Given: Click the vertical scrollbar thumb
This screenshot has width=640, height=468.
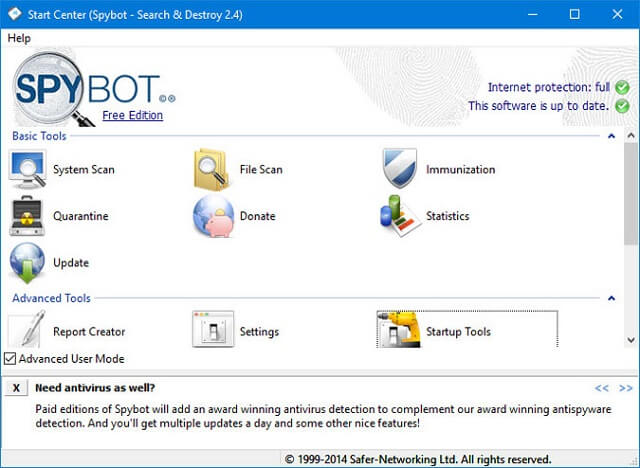Looking at the screenshot, I should [631, 194].
